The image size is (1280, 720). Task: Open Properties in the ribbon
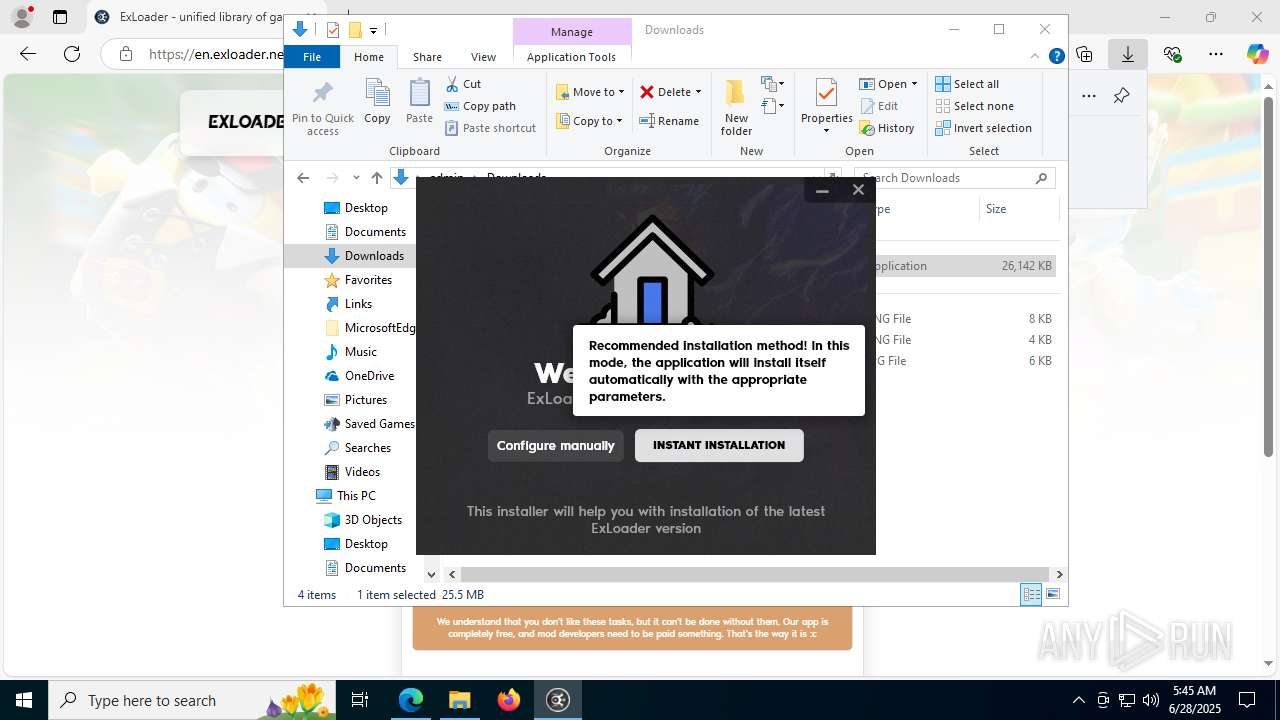tap(826, 107)
